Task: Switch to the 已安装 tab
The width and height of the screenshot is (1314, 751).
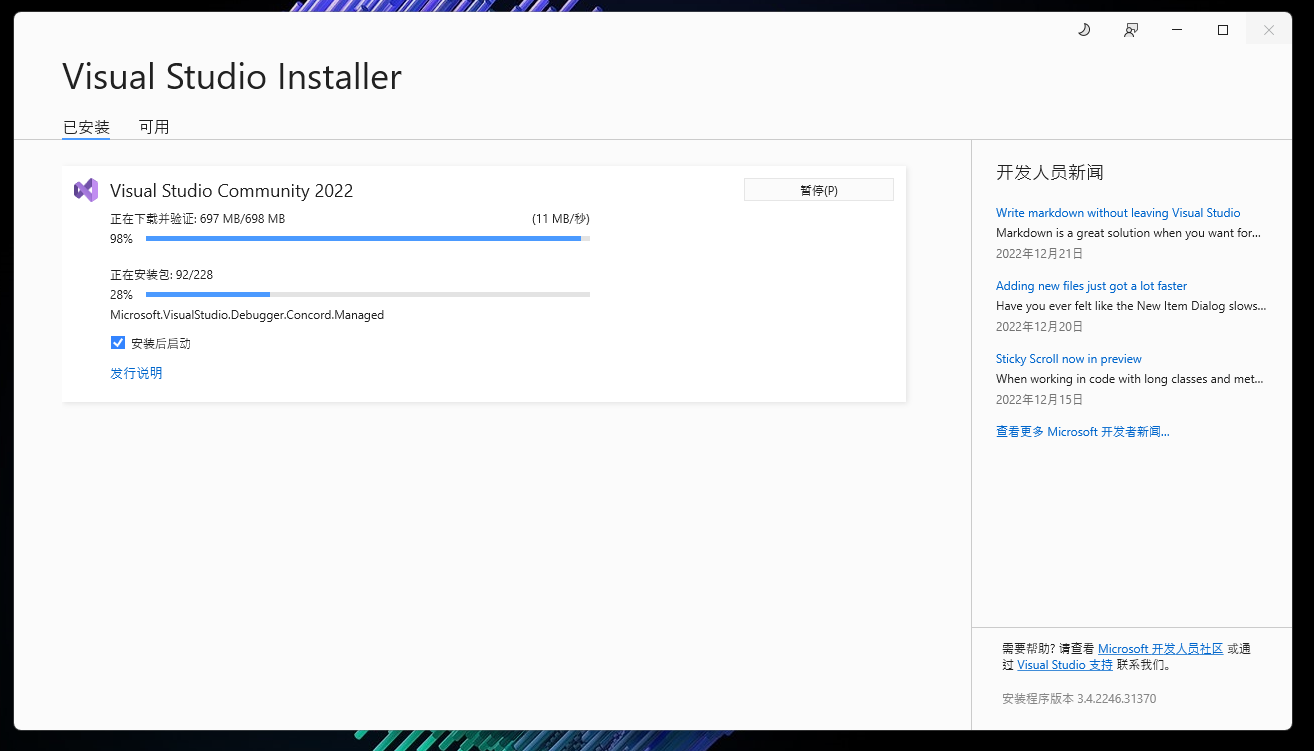Action: tap(86, 127)
